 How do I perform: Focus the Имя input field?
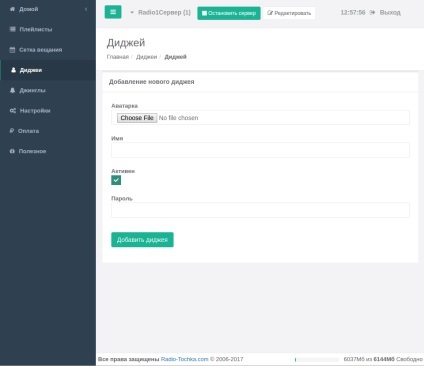[x=260, y=150]
